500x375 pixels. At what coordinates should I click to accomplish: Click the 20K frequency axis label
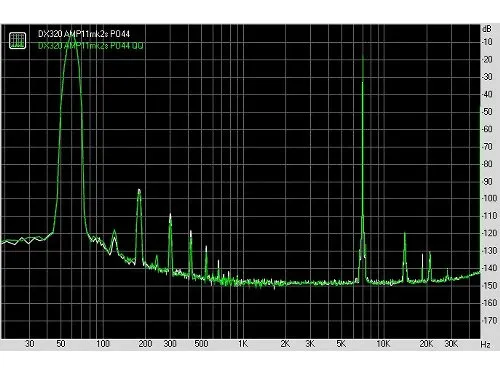tap(426, 344)
